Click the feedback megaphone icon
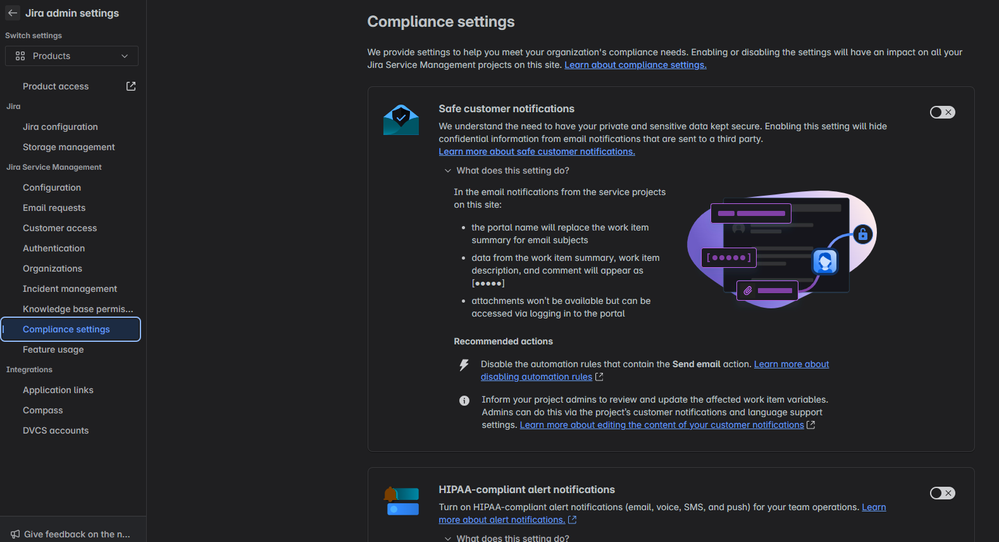The height and width of the screenshot is (542, 999). pyautogui.click(x=15, y=534)
